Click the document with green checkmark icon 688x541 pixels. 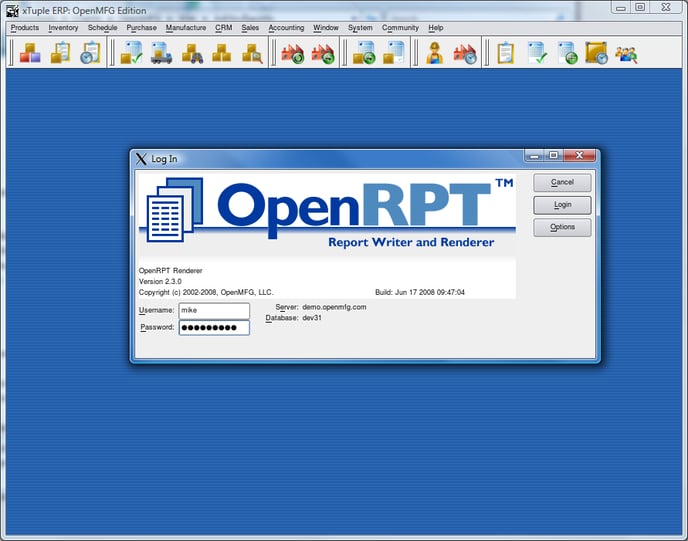coord(537,53)
